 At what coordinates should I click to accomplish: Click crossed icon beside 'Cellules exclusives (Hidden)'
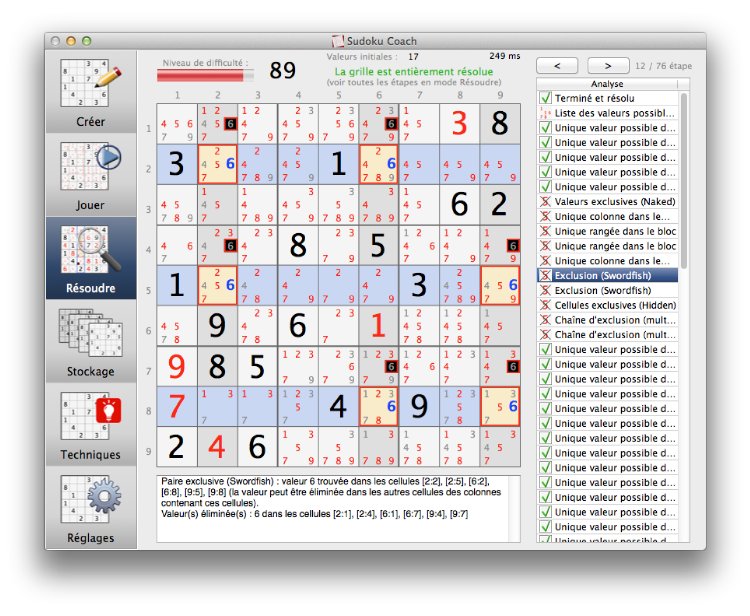tap(545, 305)
